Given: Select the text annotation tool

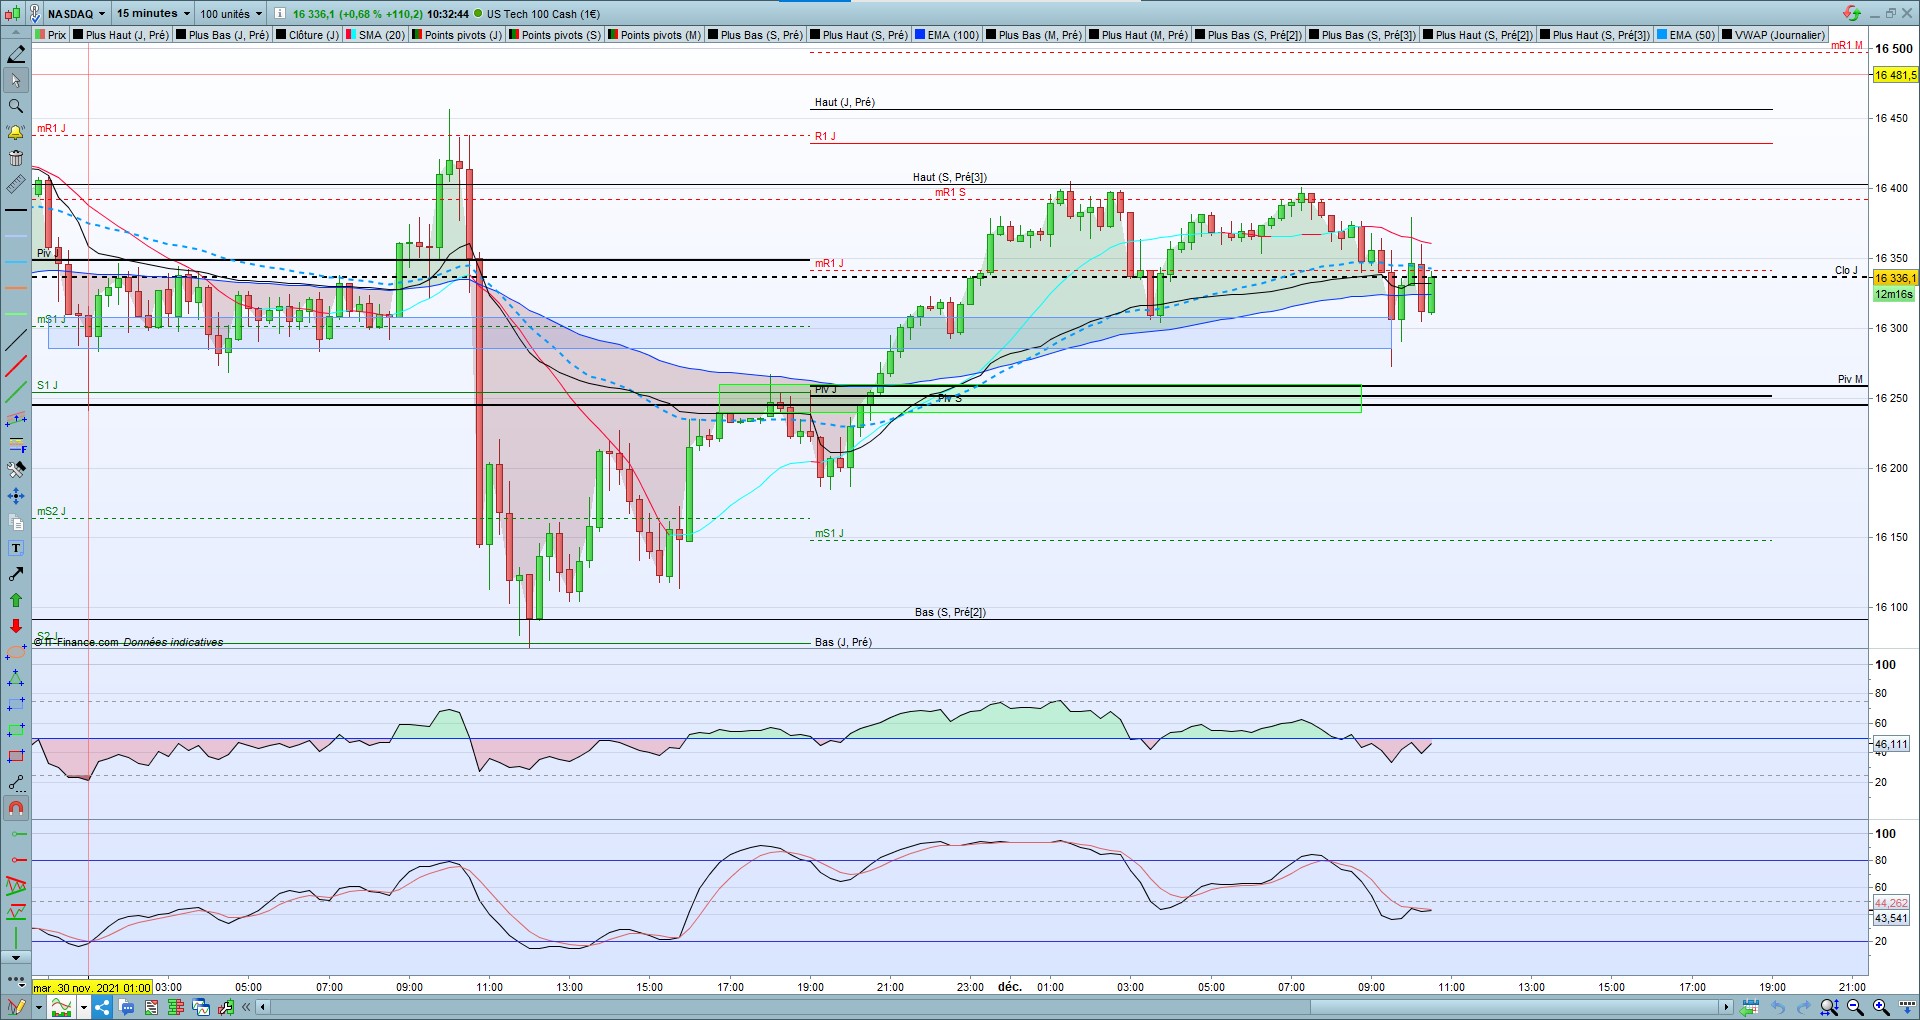Looking at the screenshot, I should [x=16, y=548].
